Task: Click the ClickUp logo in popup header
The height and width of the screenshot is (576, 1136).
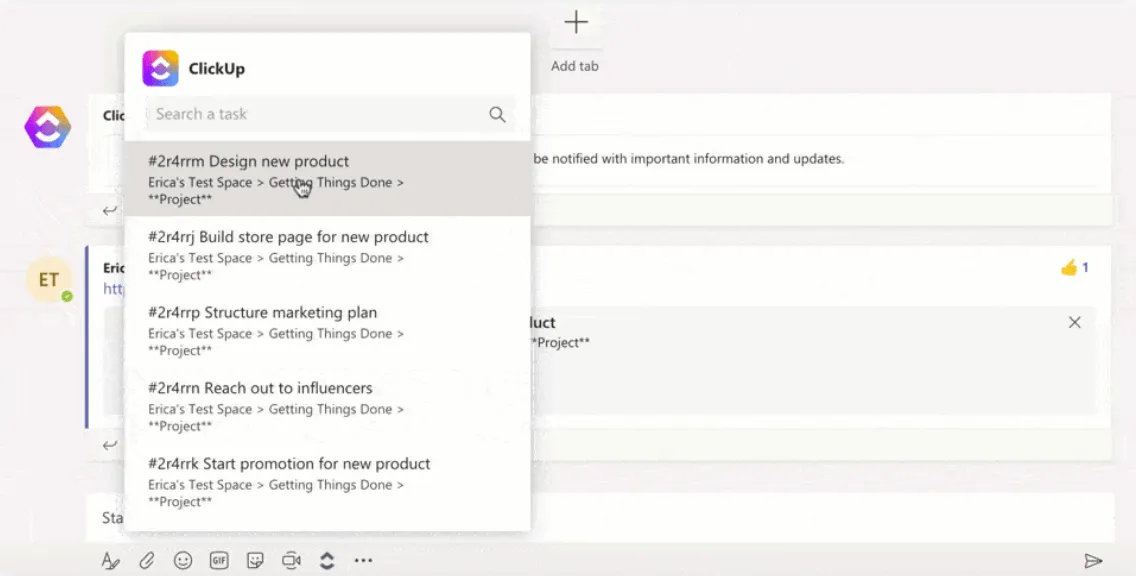Action: tap(160, 68)
